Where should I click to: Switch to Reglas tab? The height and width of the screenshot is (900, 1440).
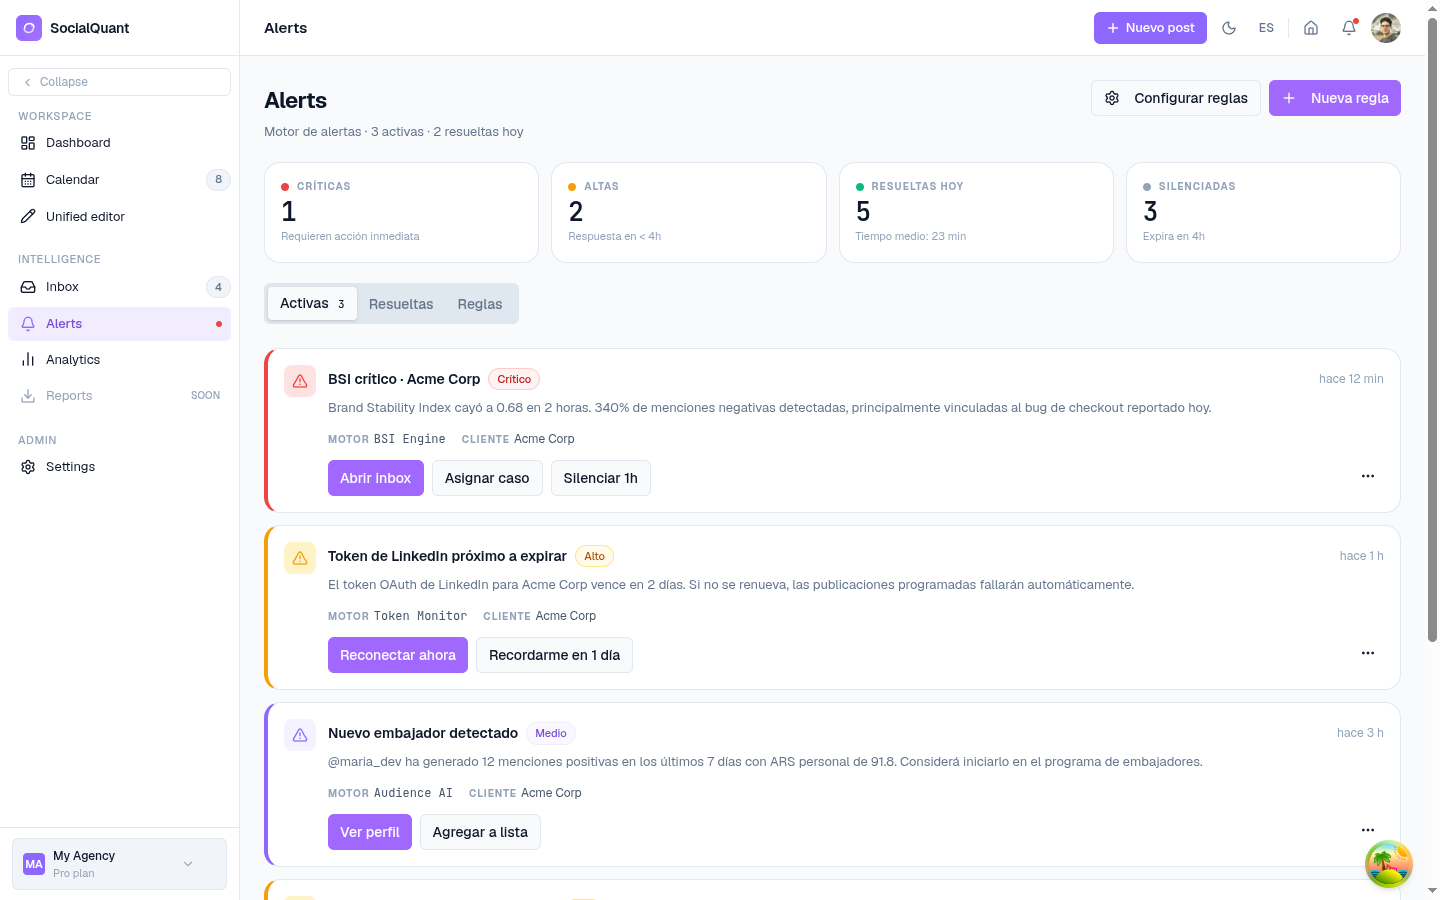coord(480,304)
